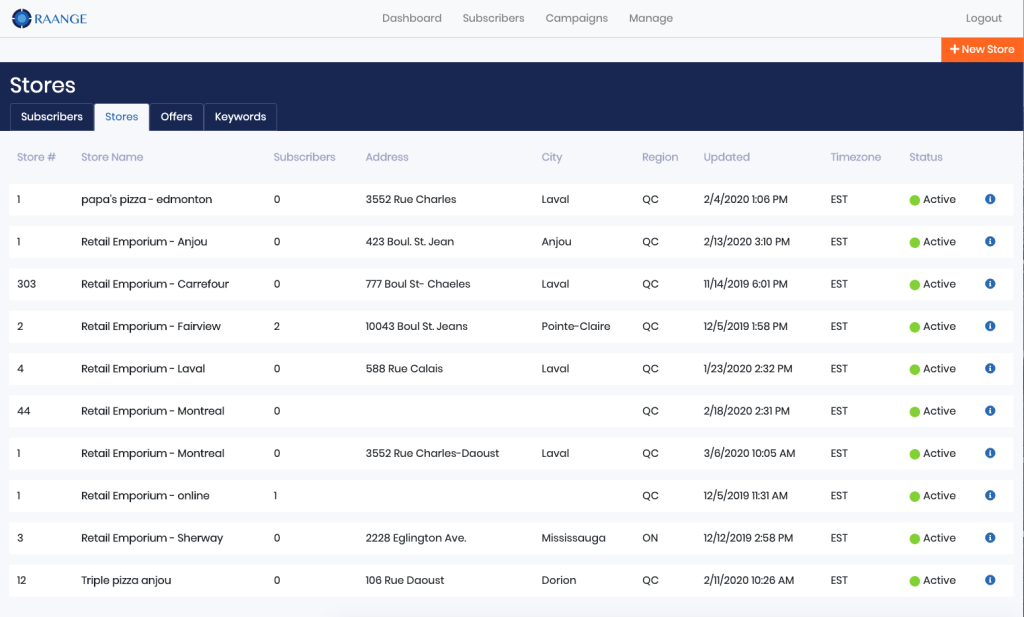Image resolution: width=1024 pixels, height=617 pixels.
Task: Open info icon for 3552 Rue Charles-Daoust store
Action: pos(990,453)
